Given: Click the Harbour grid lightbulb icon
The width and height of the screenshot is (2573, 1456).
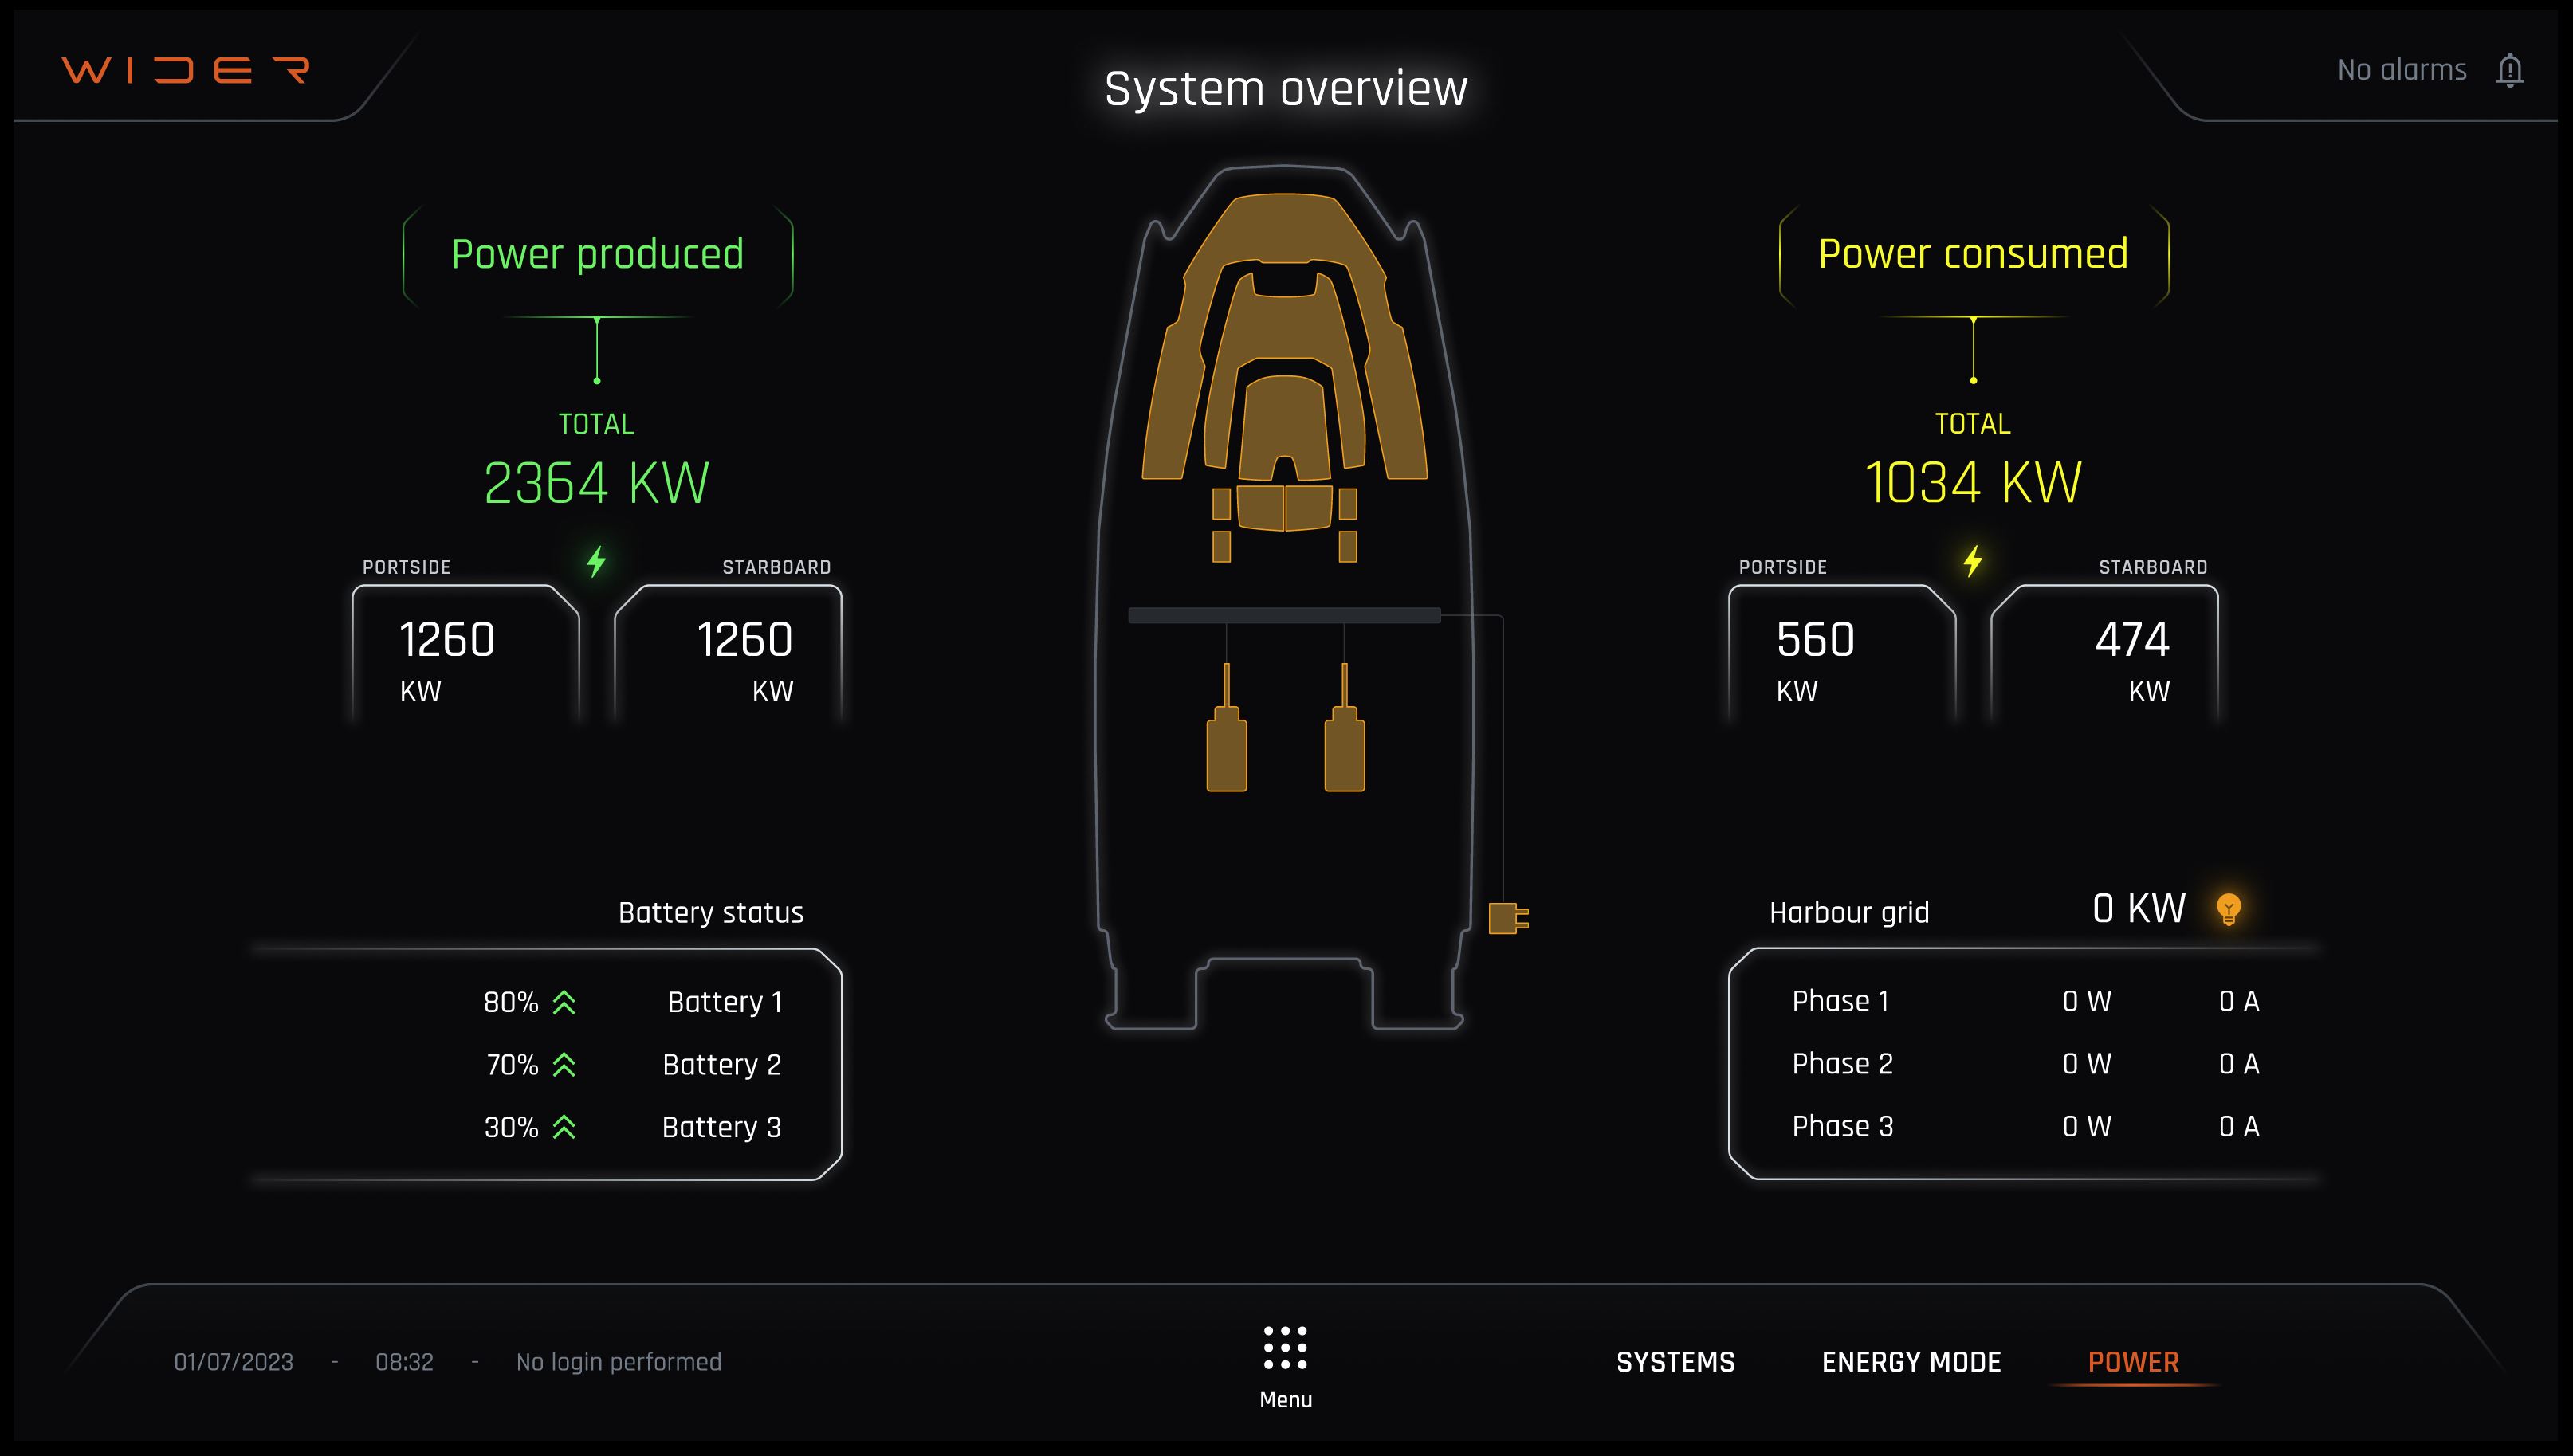Looking at the screenshot, I should (2228, 909).
